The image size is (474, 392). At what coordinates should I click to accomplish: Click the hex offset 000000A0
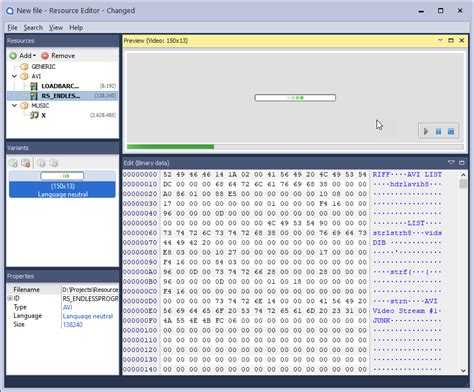[x=140, y=272]
